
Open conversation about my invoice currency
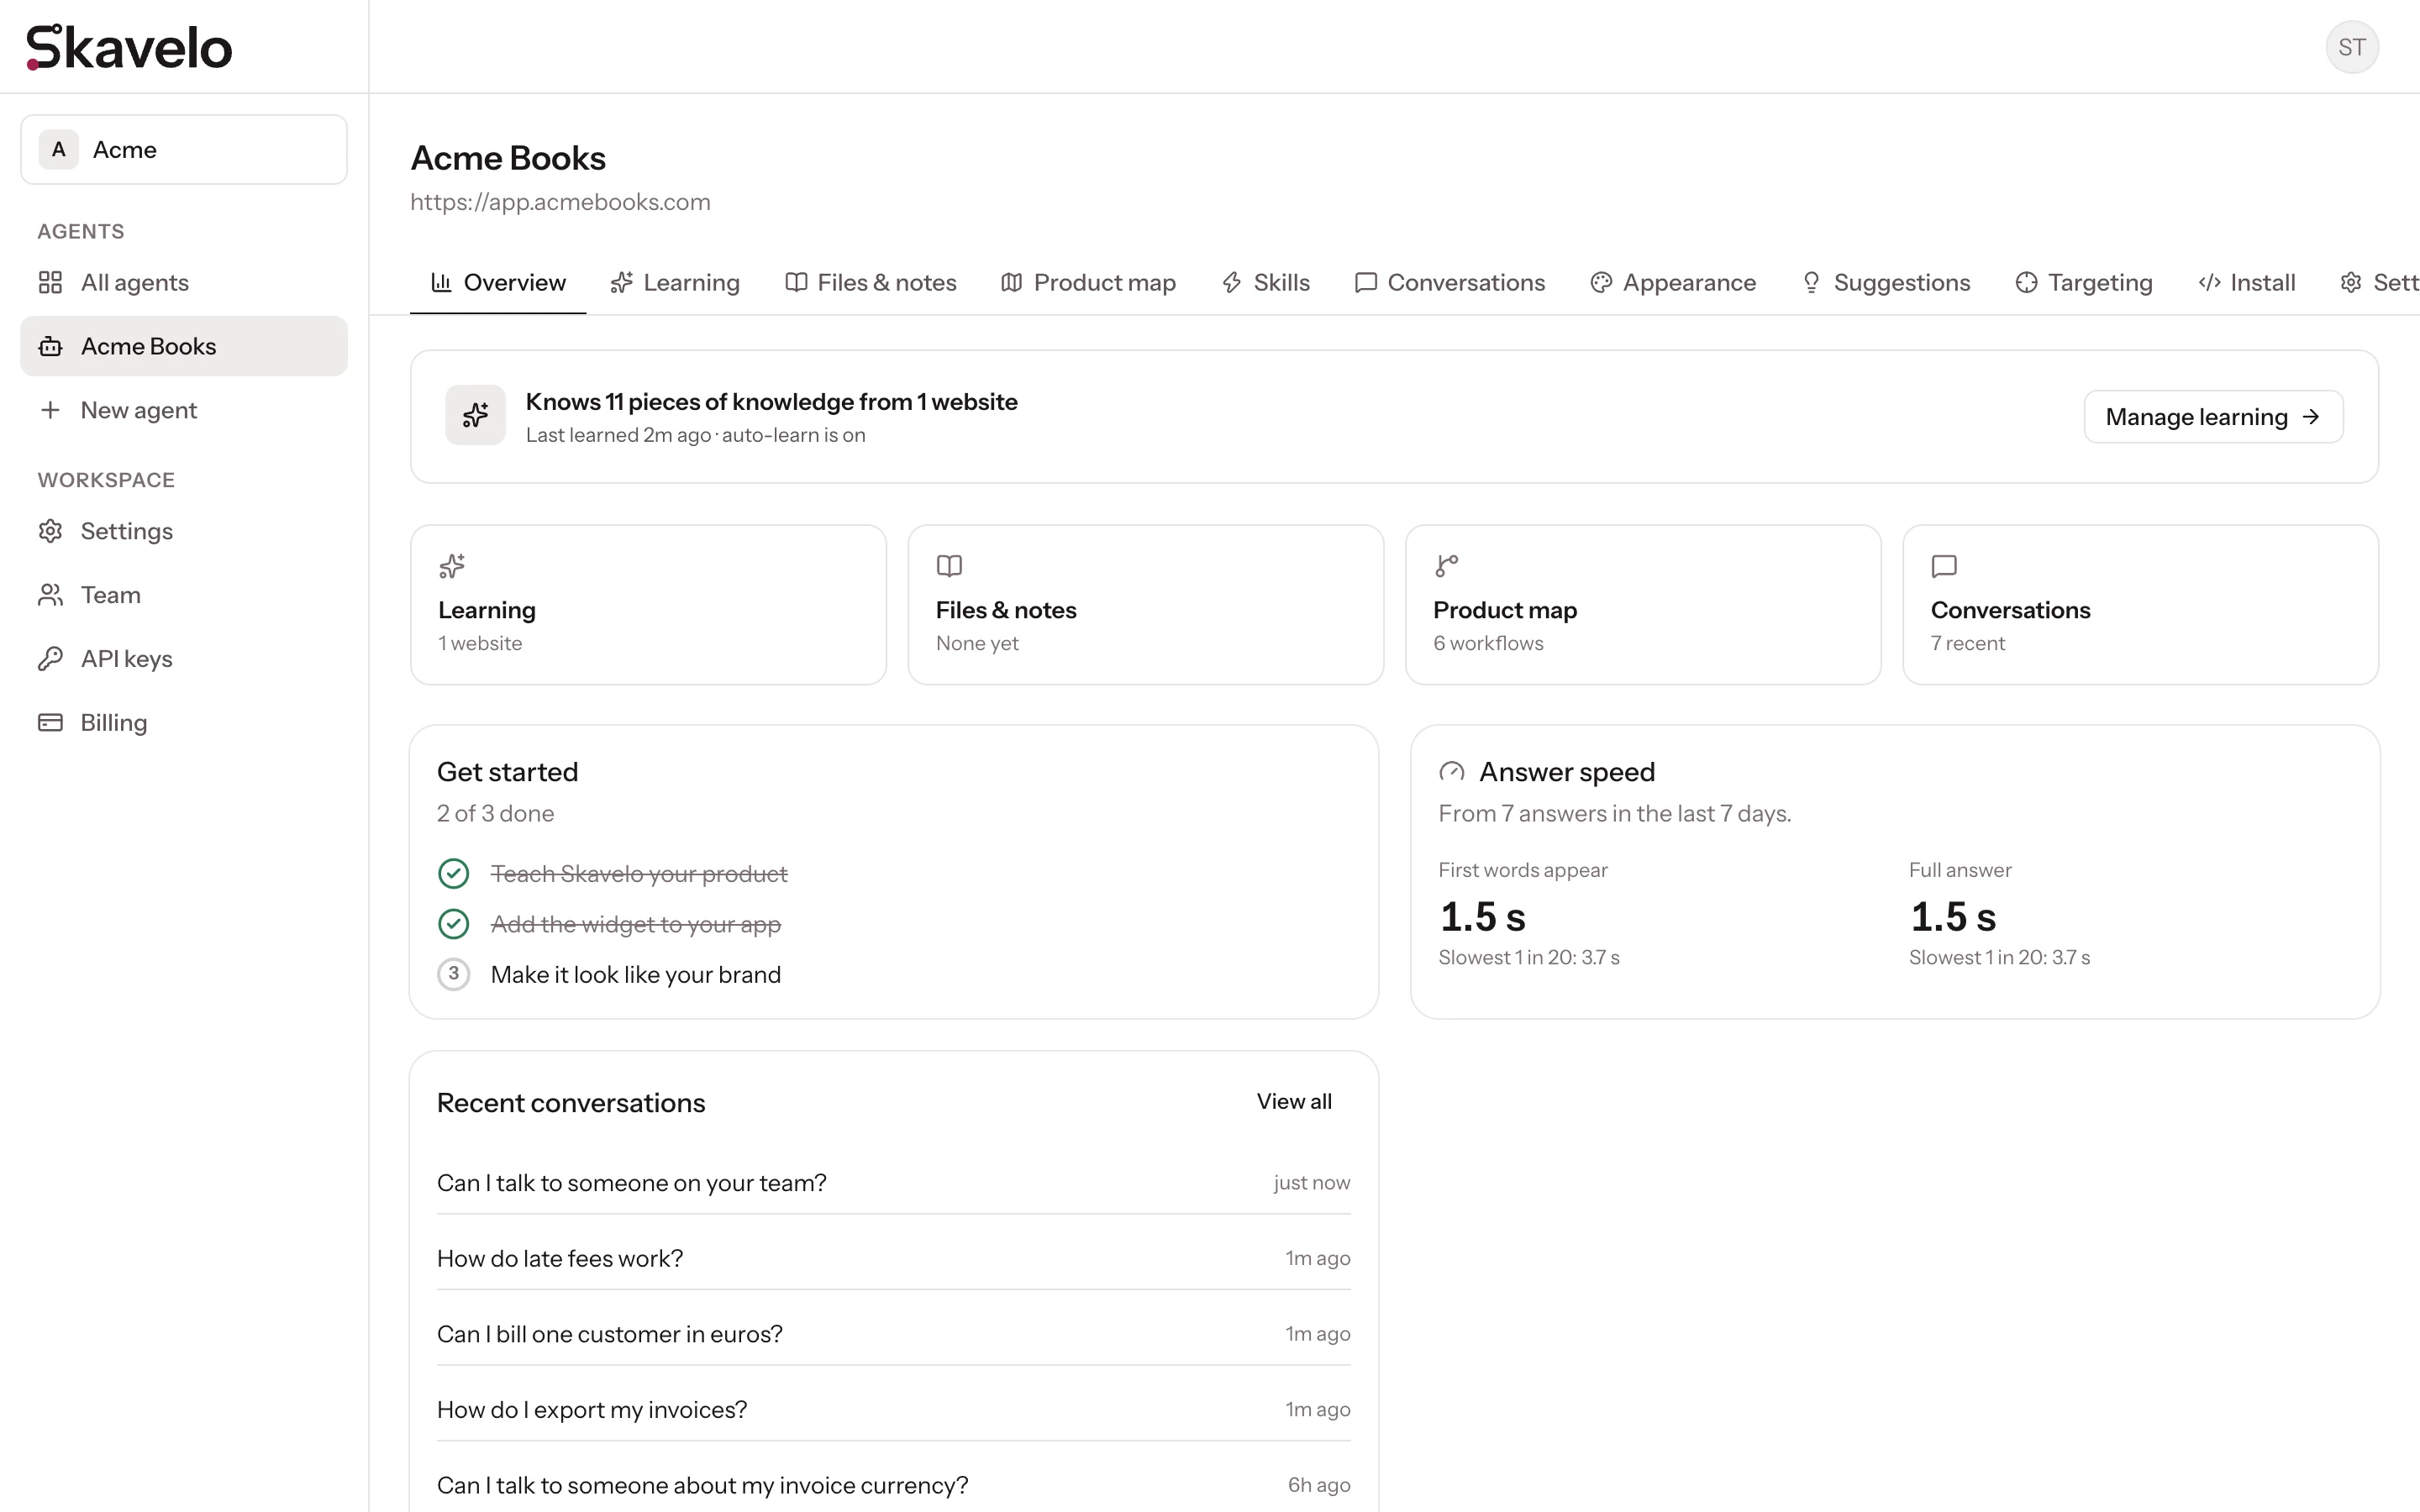click(893, 1485)
